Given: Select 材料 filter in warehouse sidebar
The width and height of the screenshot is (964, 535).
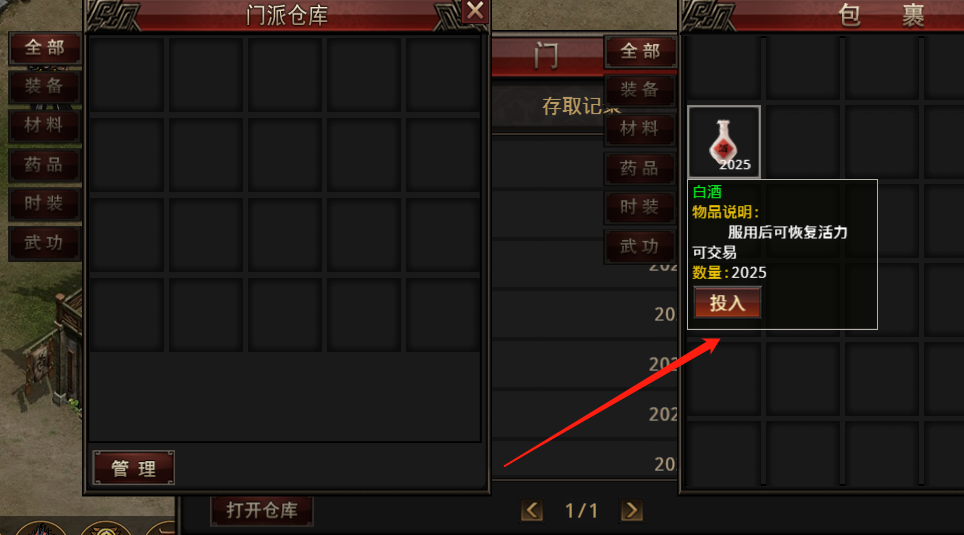Looking at the screenshot, I should tap(44, 125).
